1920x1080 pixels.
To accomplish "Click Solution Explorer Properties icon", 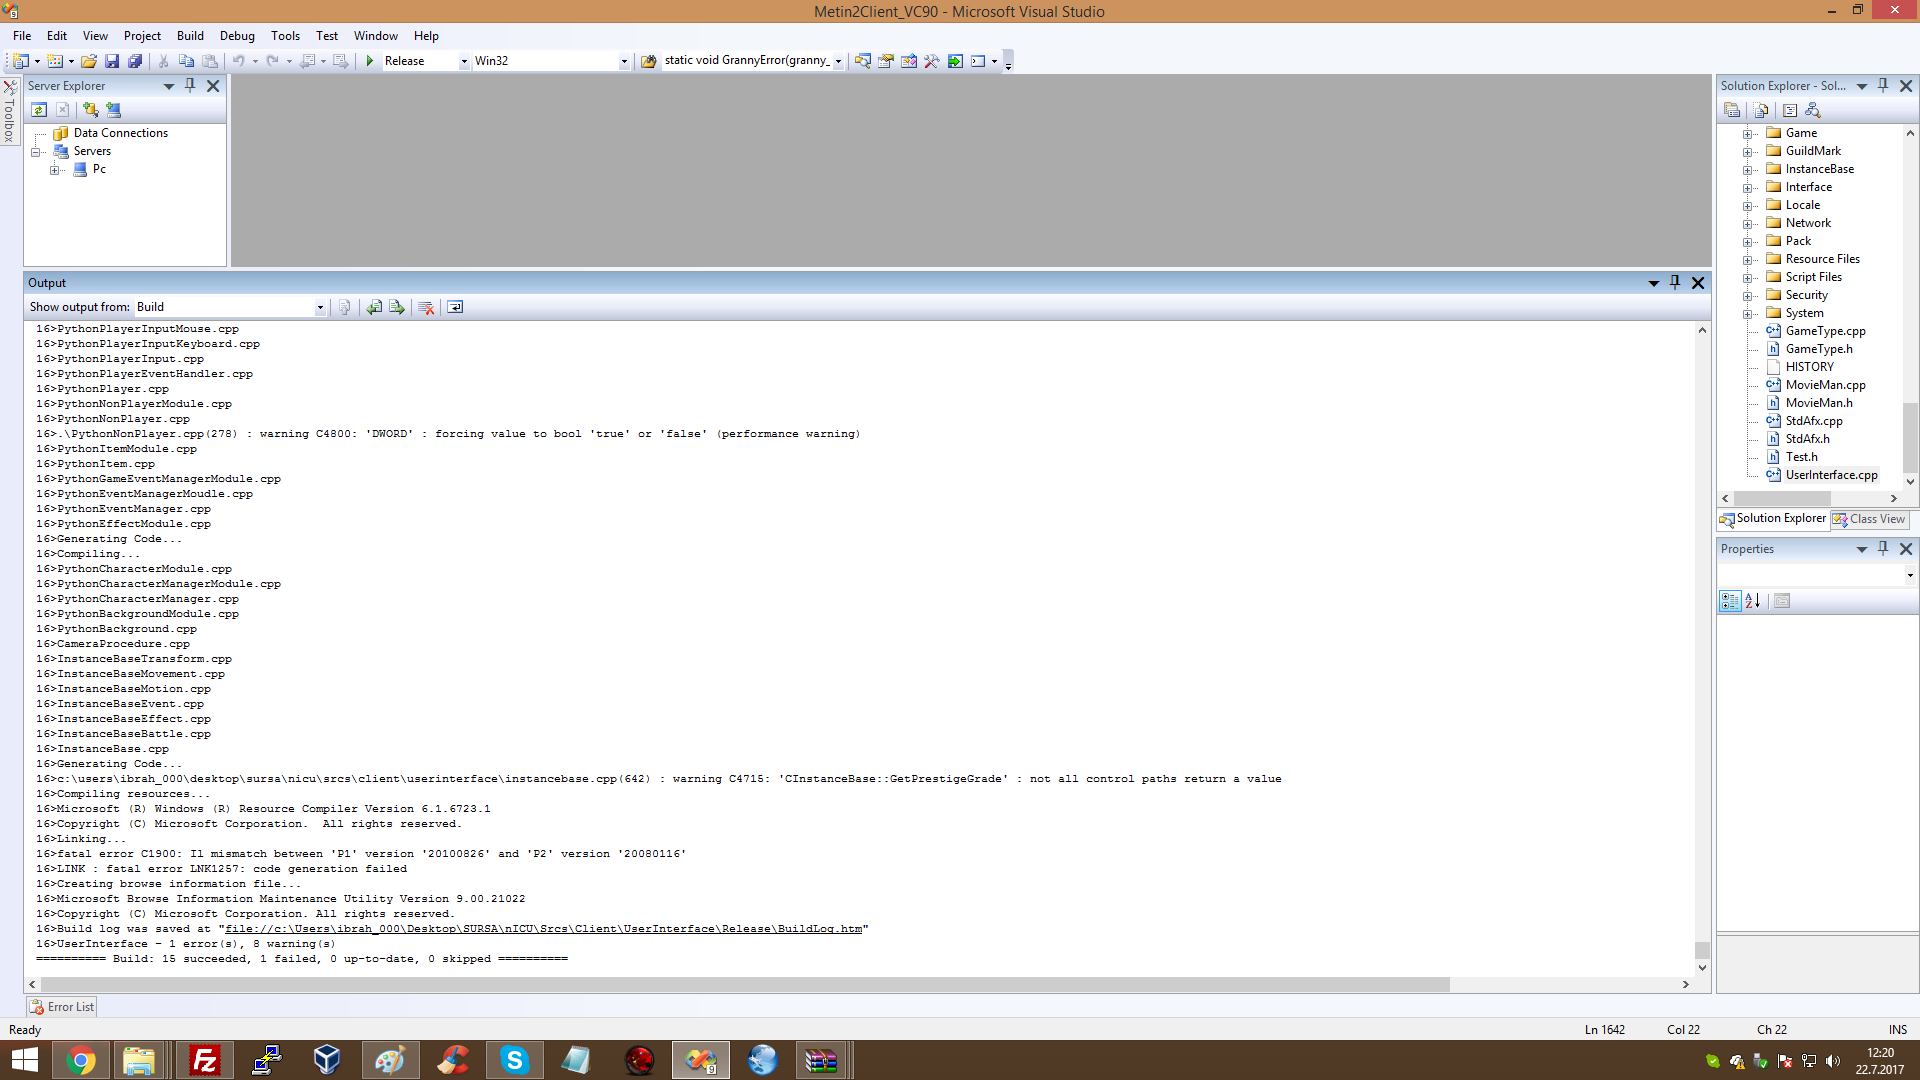I will pyautogui.click(x=1732, y=110).
